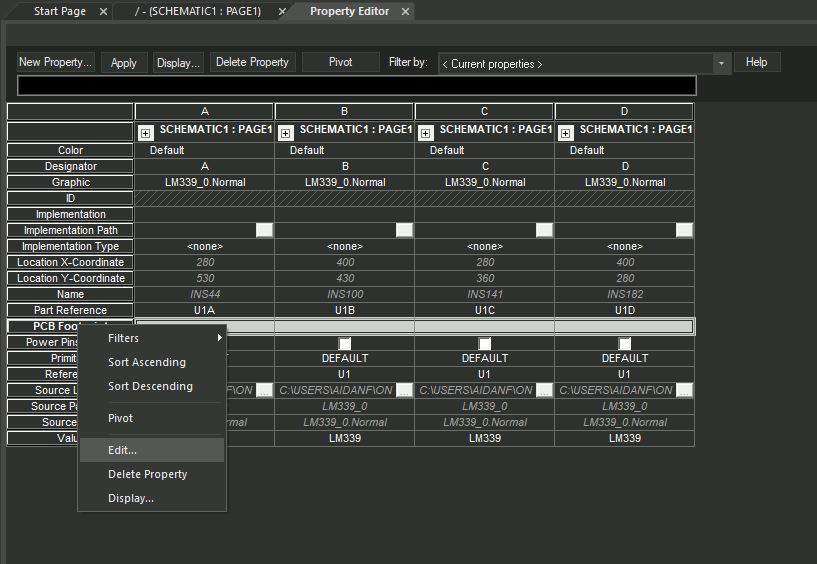This screenshot has width=817, height=564.
Task: Select the Location Y-Coordinate row header
Action: coord(70,278)
